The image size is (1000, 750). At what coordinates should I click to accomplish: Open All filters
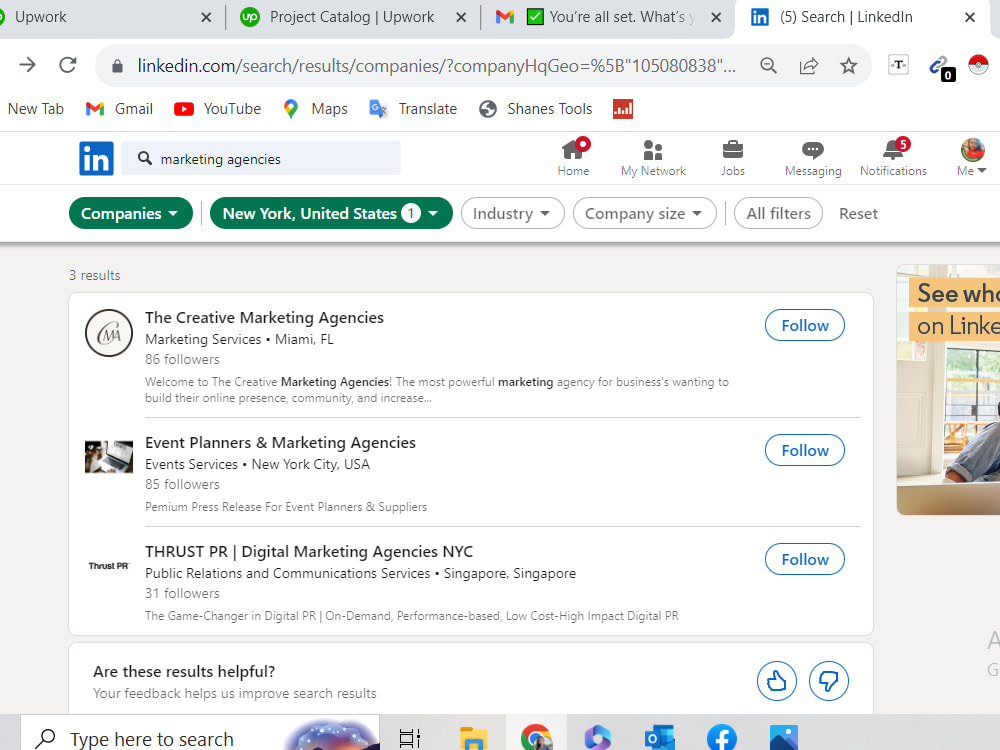[x=778, y=213]
